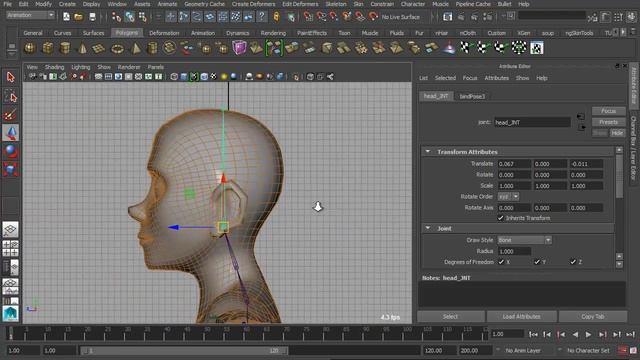Click the save scene icon
The image size is (640, 360).
coord(92,17)
